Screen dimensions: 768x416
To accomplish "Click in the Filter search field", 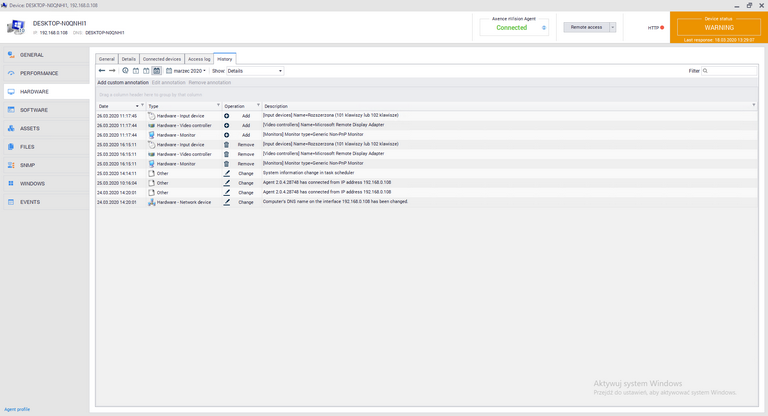I will coord(732,71).
